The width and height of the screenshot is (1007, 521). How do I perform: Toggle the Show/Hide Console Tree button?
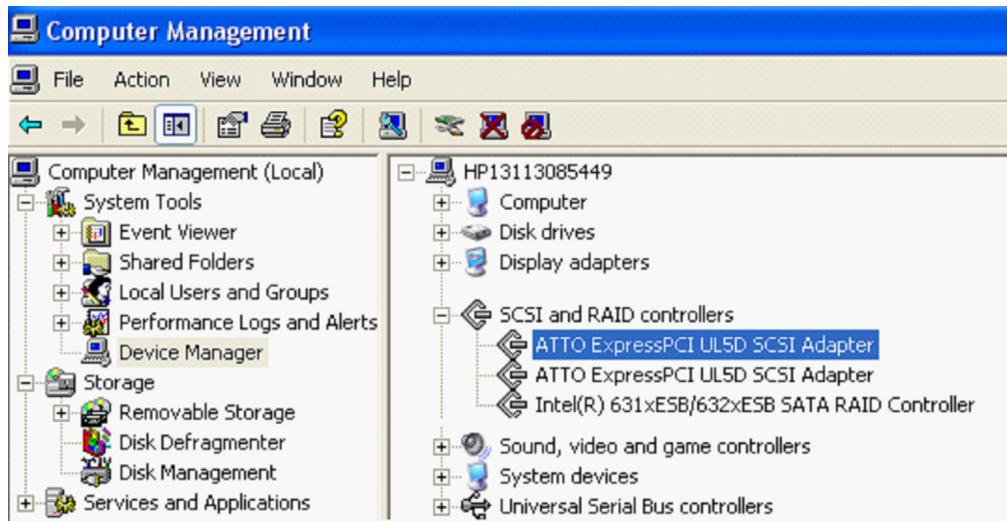click(x=176, y=125)
